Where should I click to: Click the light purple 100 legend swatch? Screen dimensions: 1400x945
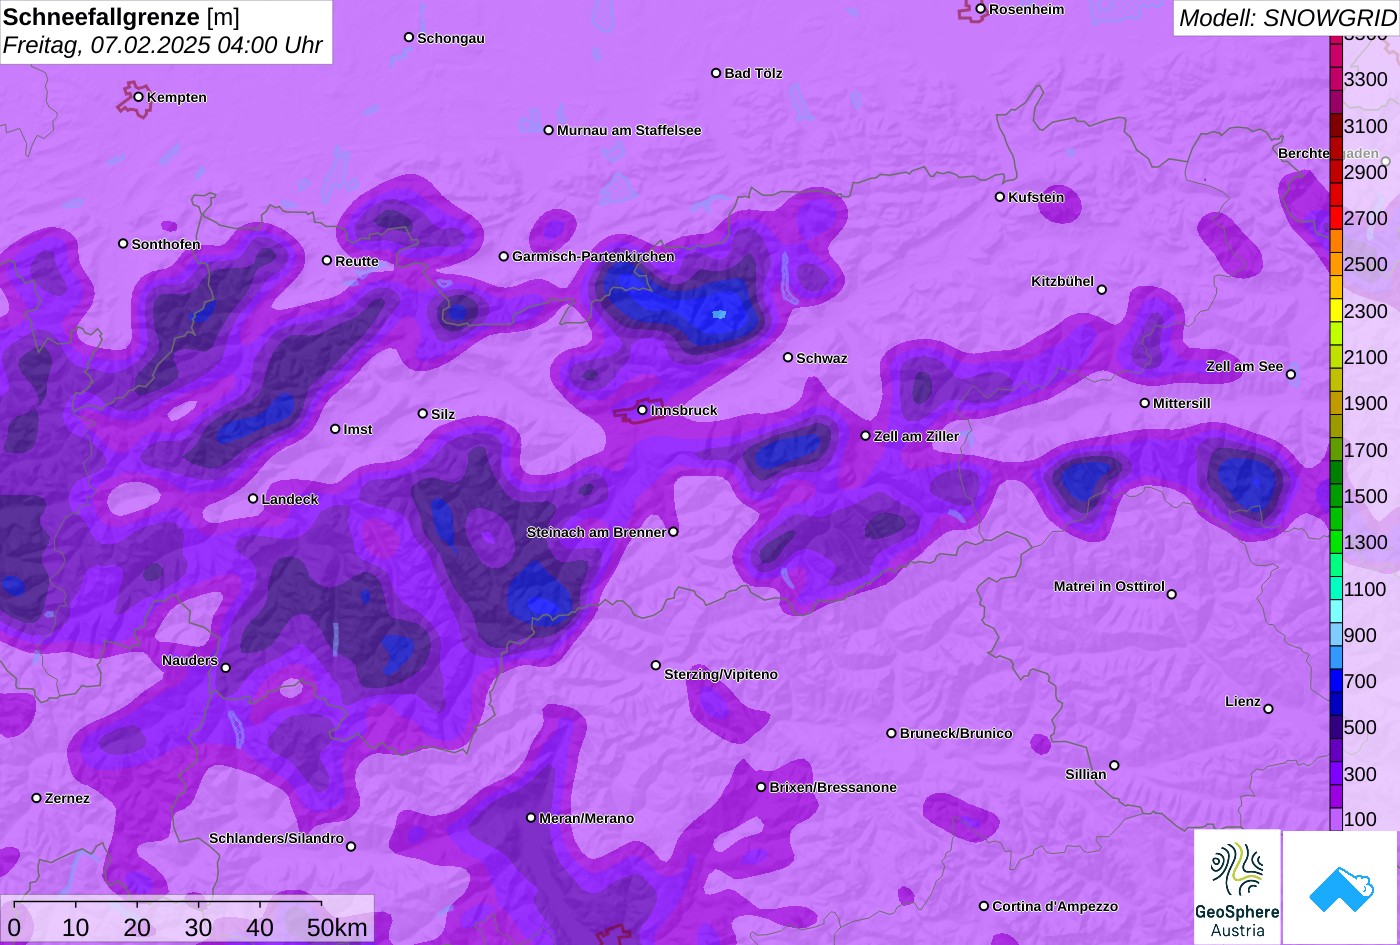[1336, 819]
